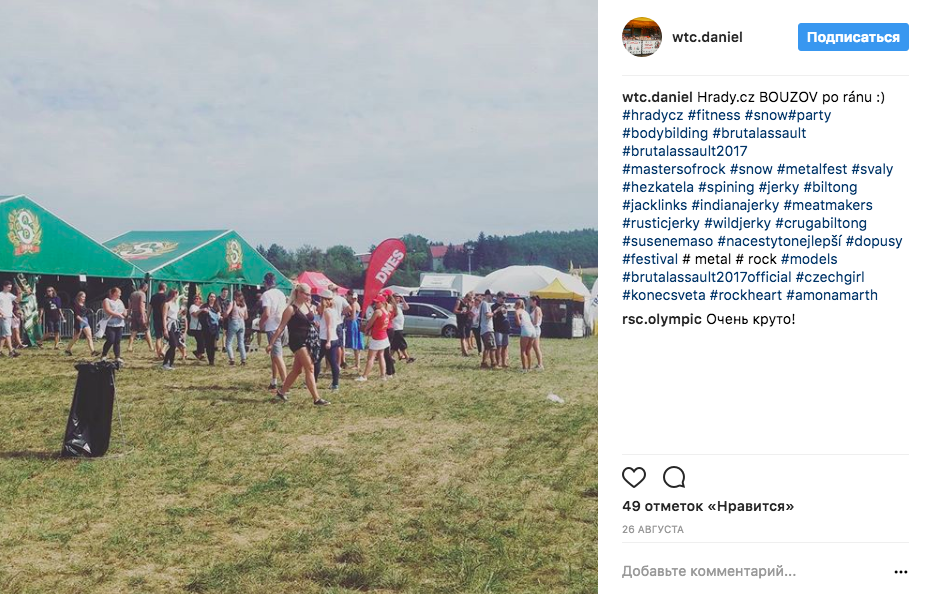The image size is (929, 594).
Task: Open wtc.daniel name in the caption
Action: click(x=657, y=97)
